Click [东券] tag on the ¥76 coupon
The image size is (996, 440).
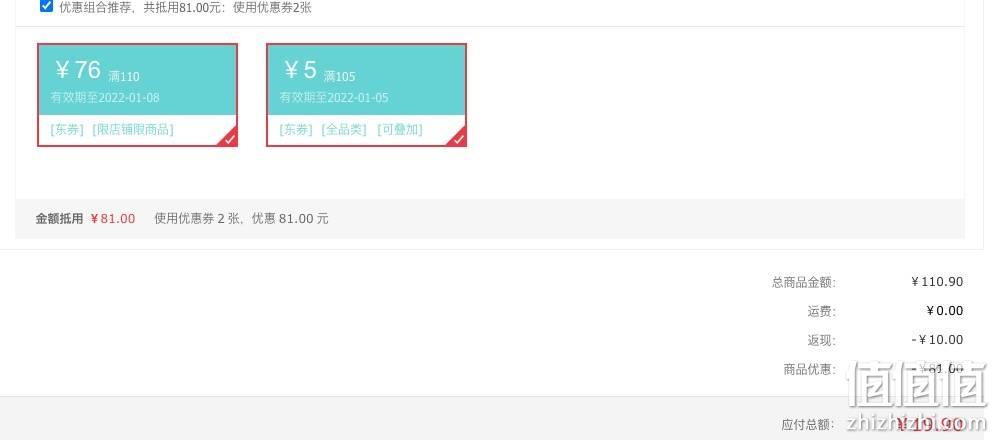coord(67,130)
